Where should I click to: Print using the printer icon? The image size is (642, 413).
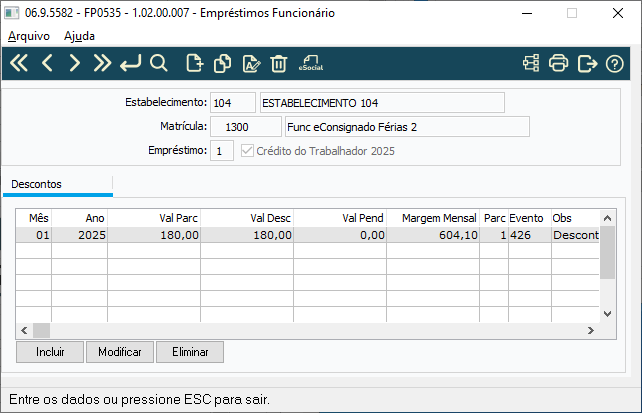pyautogui.click(x=558, y=63)
